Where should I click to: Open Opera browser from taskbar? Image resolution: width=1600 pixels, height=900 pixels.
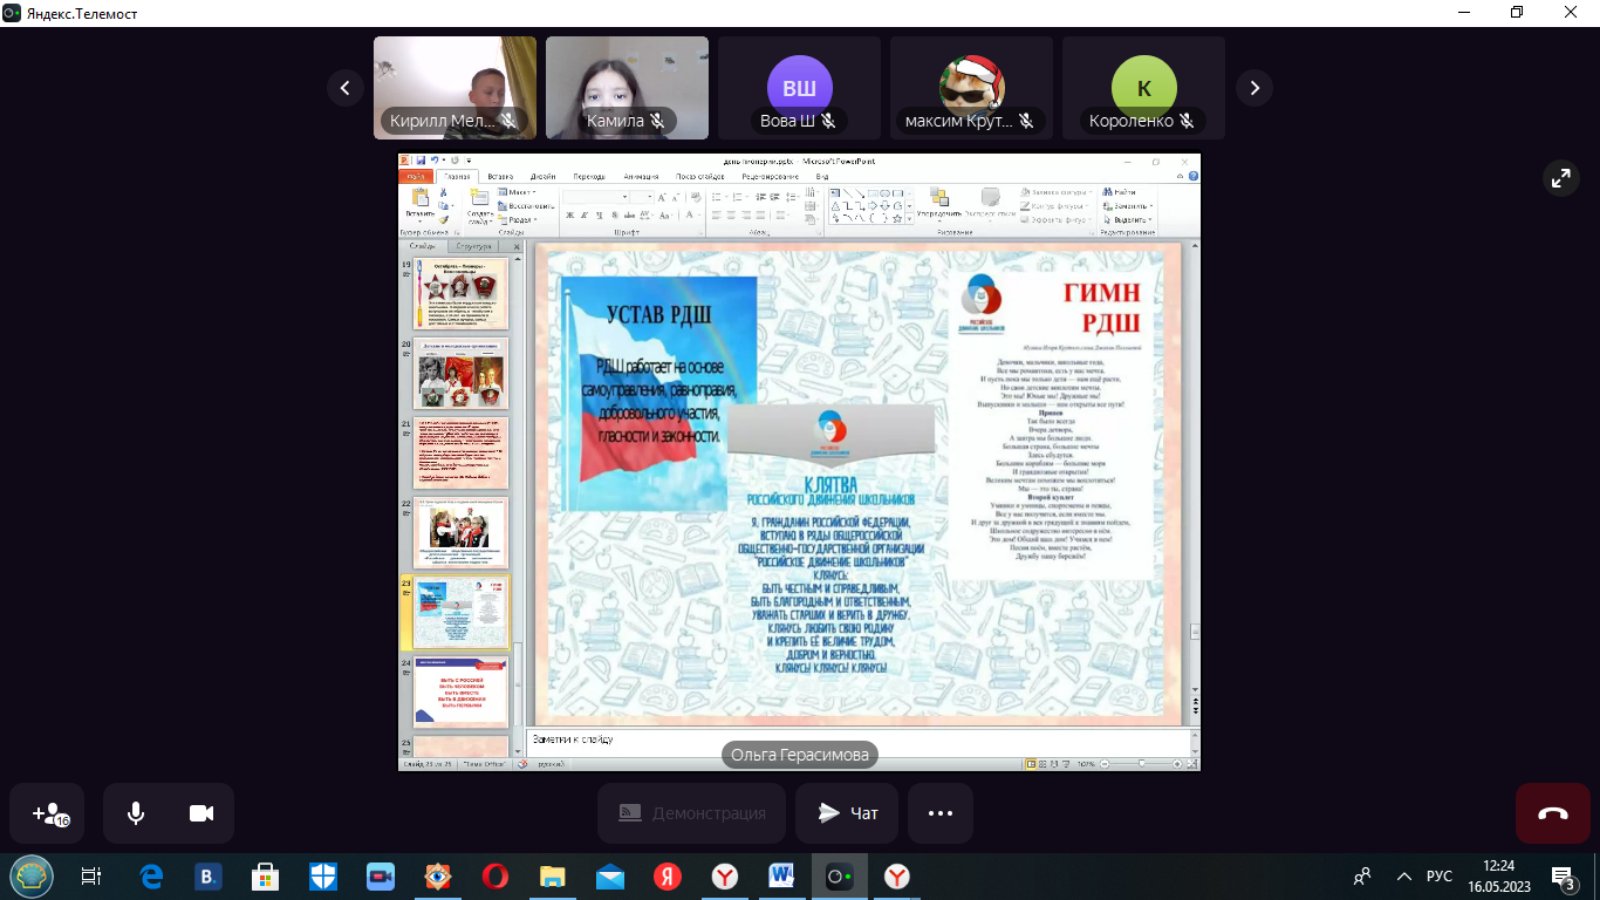(495, 877)
